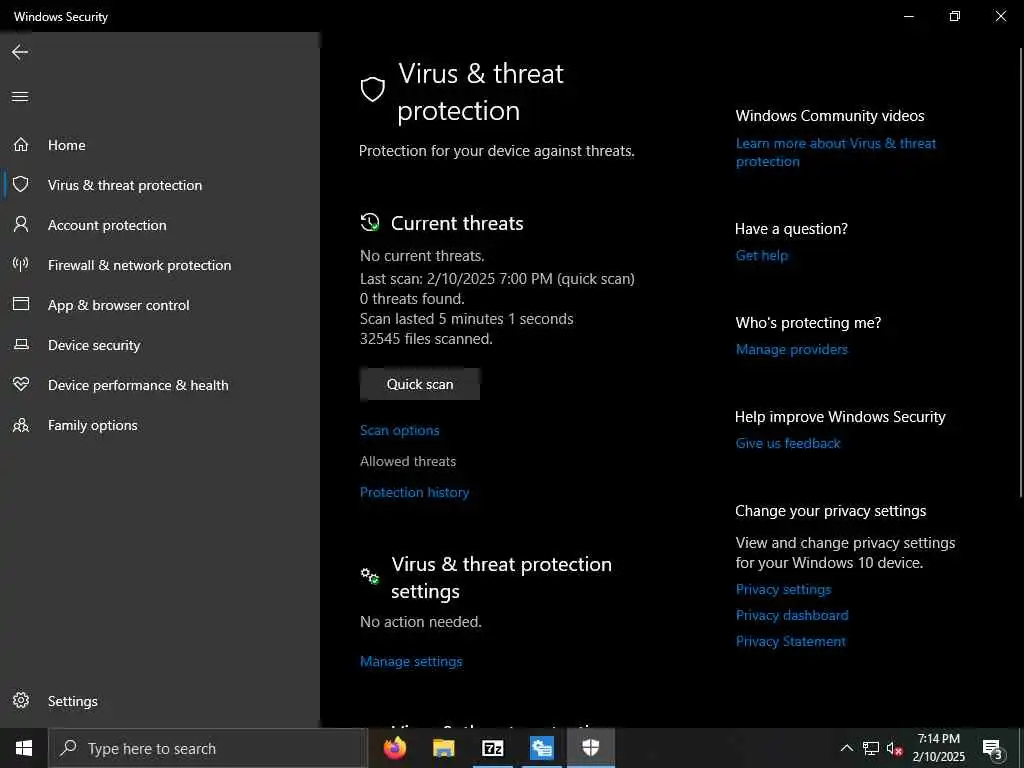Click the taskbar search box

(208, 748)
